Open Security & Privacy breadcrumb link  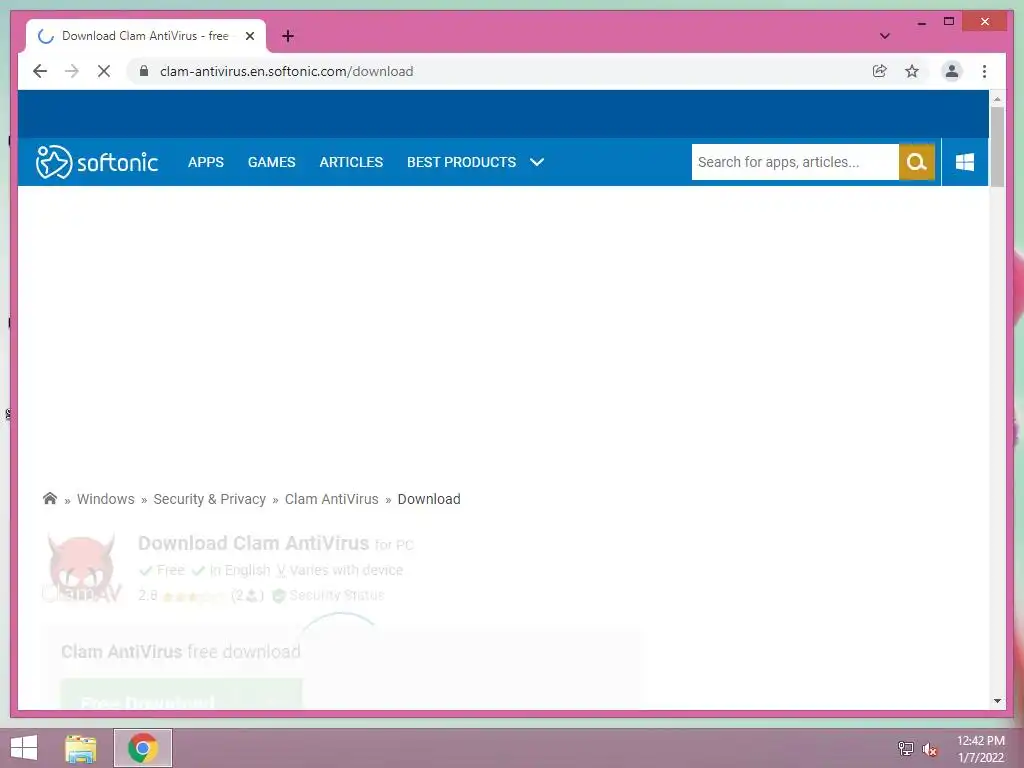coord(210,499)
